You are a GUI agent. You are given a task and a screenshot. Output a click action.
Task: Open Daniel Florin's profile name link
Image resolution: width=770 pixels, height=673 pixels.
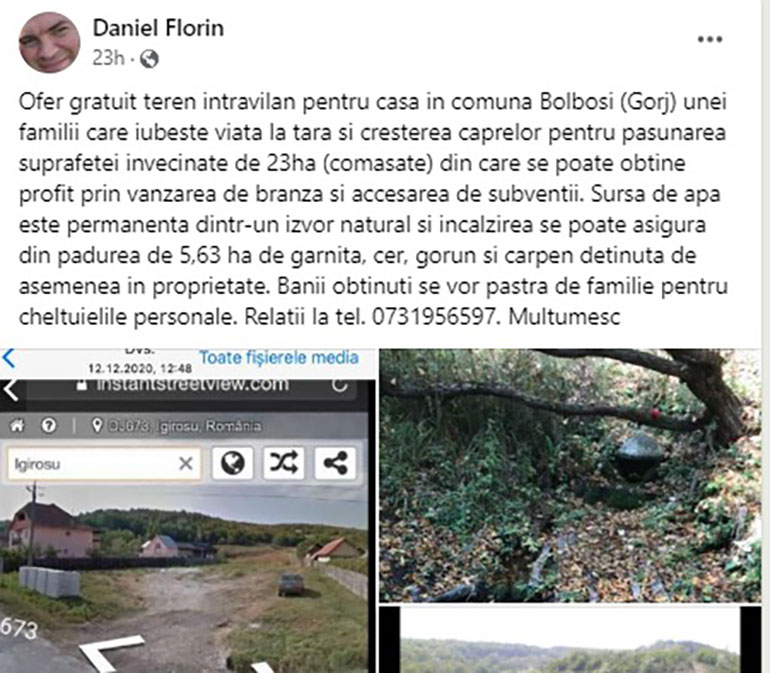point(158,28)
